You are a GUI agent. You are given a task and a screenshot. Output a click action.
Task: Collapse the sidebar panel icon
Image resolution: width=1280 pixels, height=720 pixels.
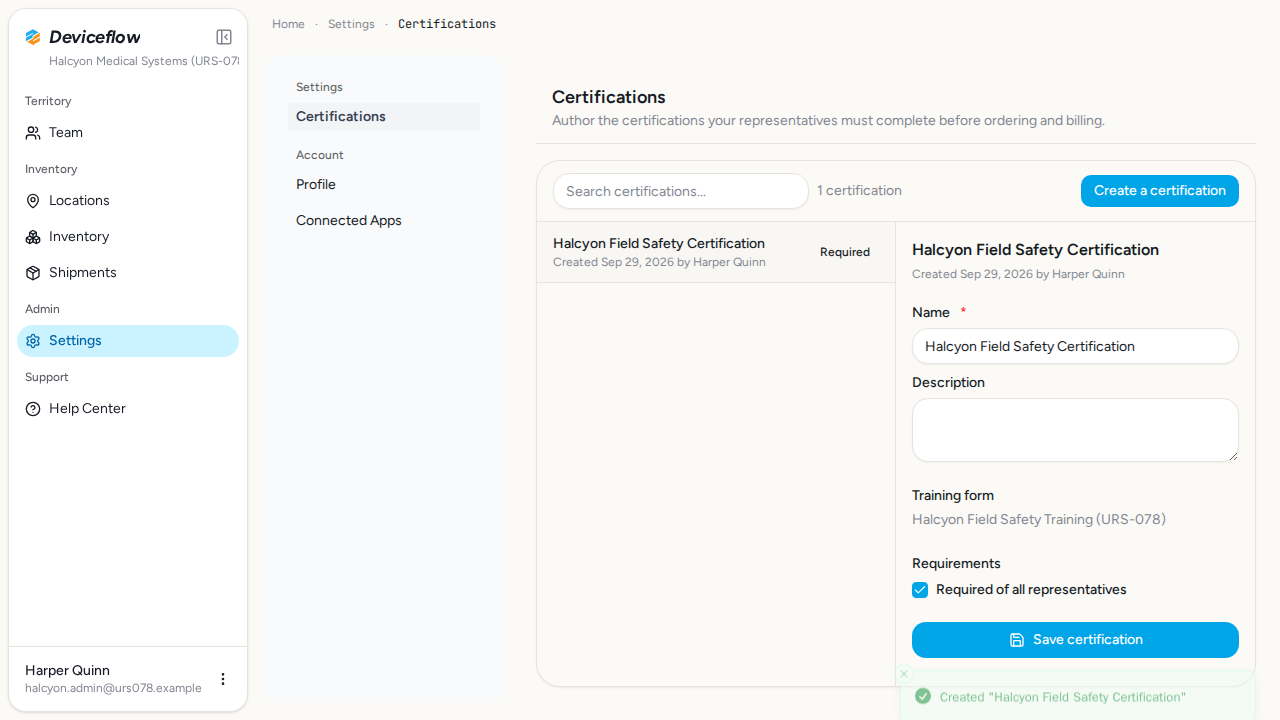click(224, 37)
